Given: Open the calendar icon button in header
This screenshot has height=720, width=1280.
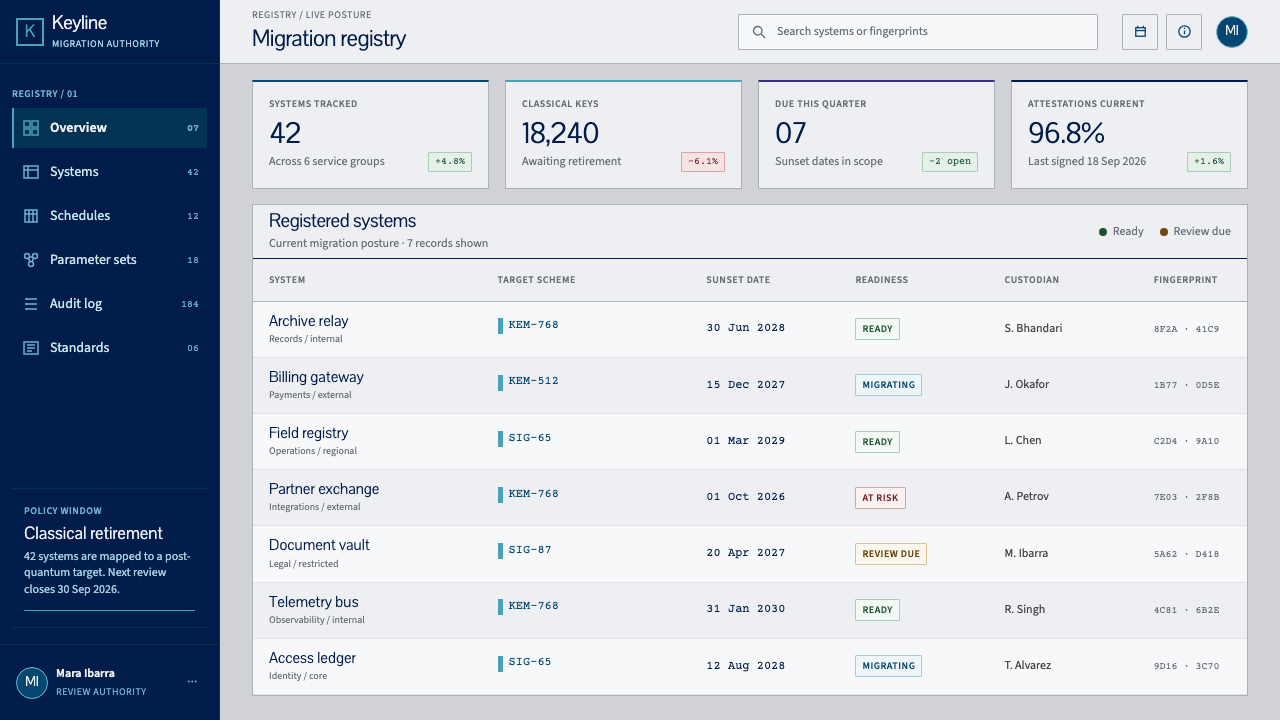Looking at the screenshot, I should 1140,32.
